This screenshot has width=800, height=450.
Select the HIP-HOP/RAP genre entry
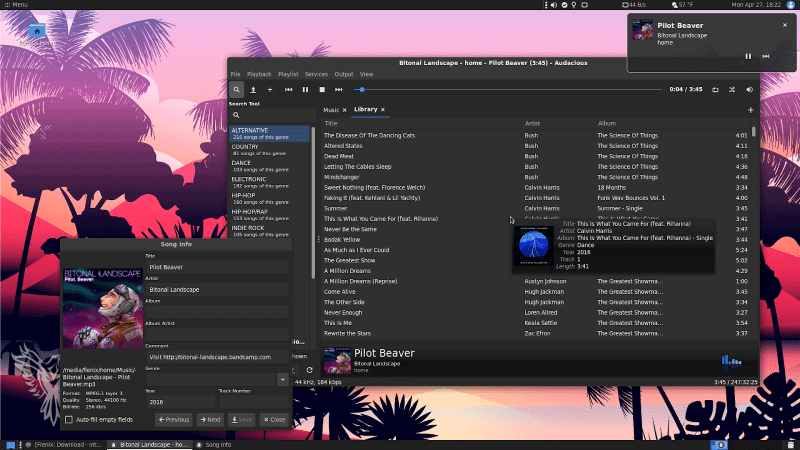269,215
